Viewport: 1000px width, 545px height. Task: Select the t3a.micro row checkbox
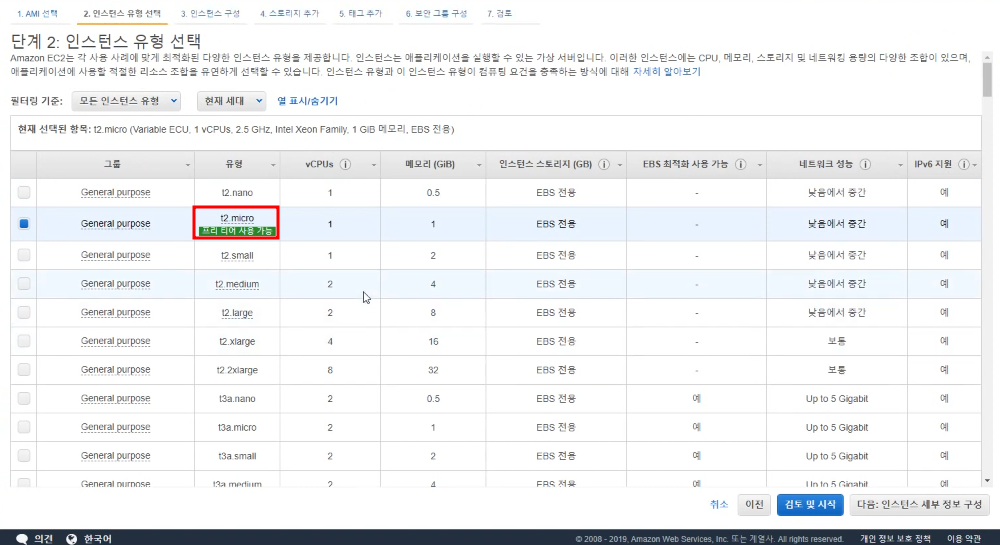point(24,426)
